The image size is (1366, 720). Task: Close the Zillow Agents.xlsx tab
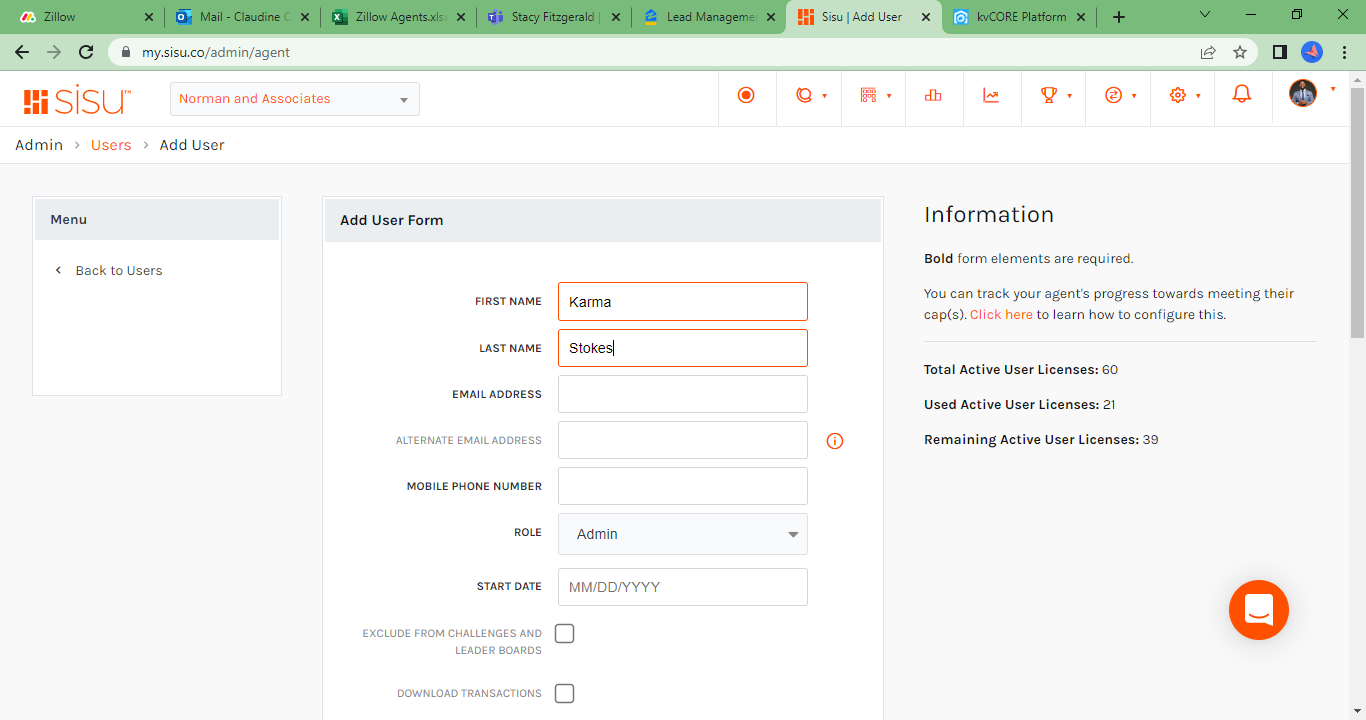[459, 17]
